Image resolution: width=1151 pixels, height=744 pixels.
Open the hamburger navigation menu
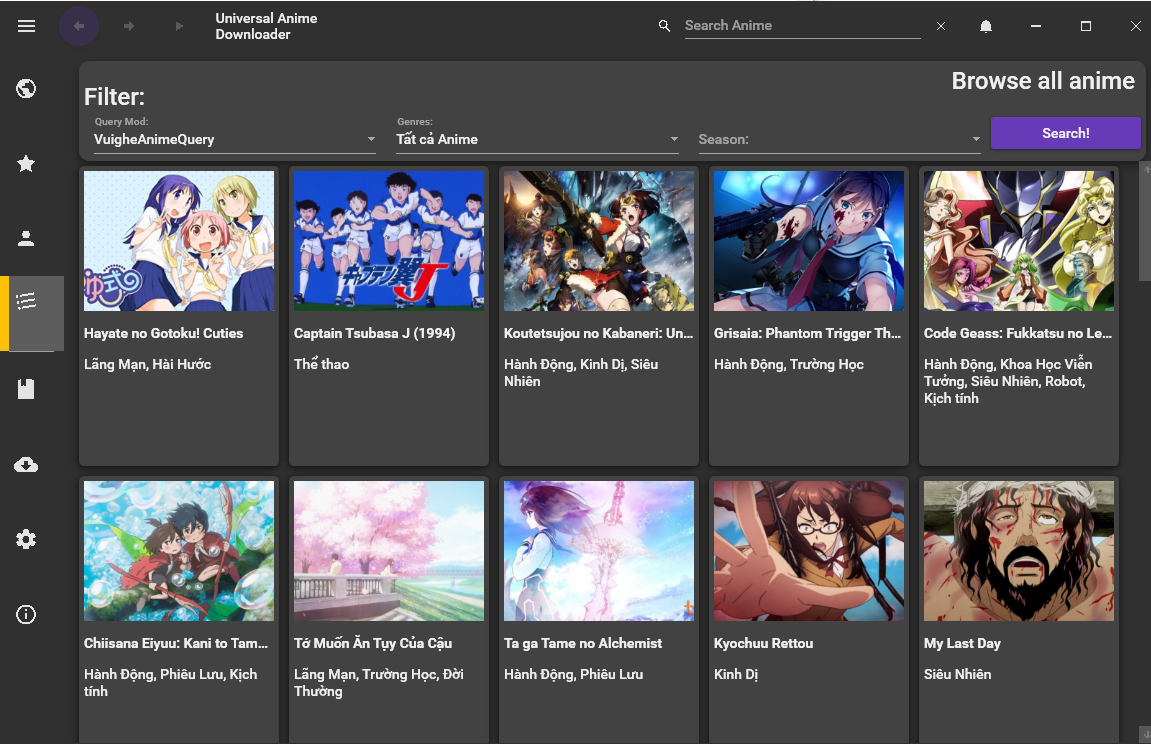click(26, 26)
